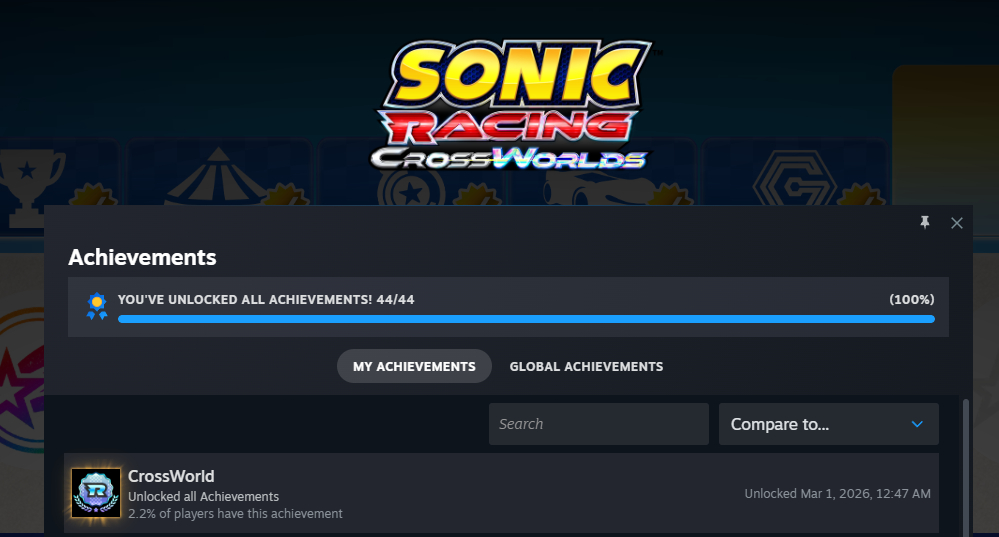Click the CrossWorld achievement badge icon
Screen dimensions: 999x537
(x=96, y=493)
